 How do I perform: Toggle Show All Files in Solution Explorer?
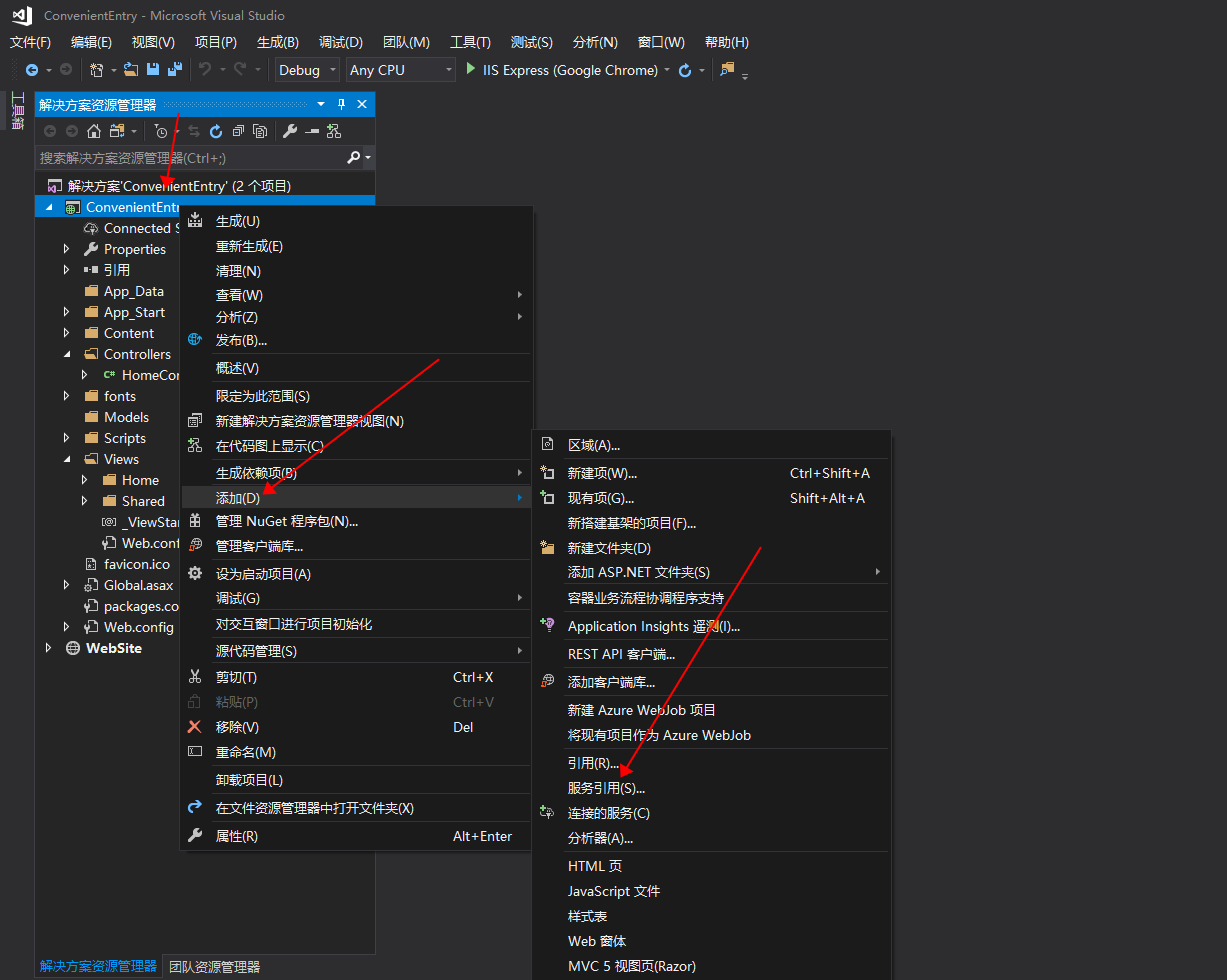260,131
